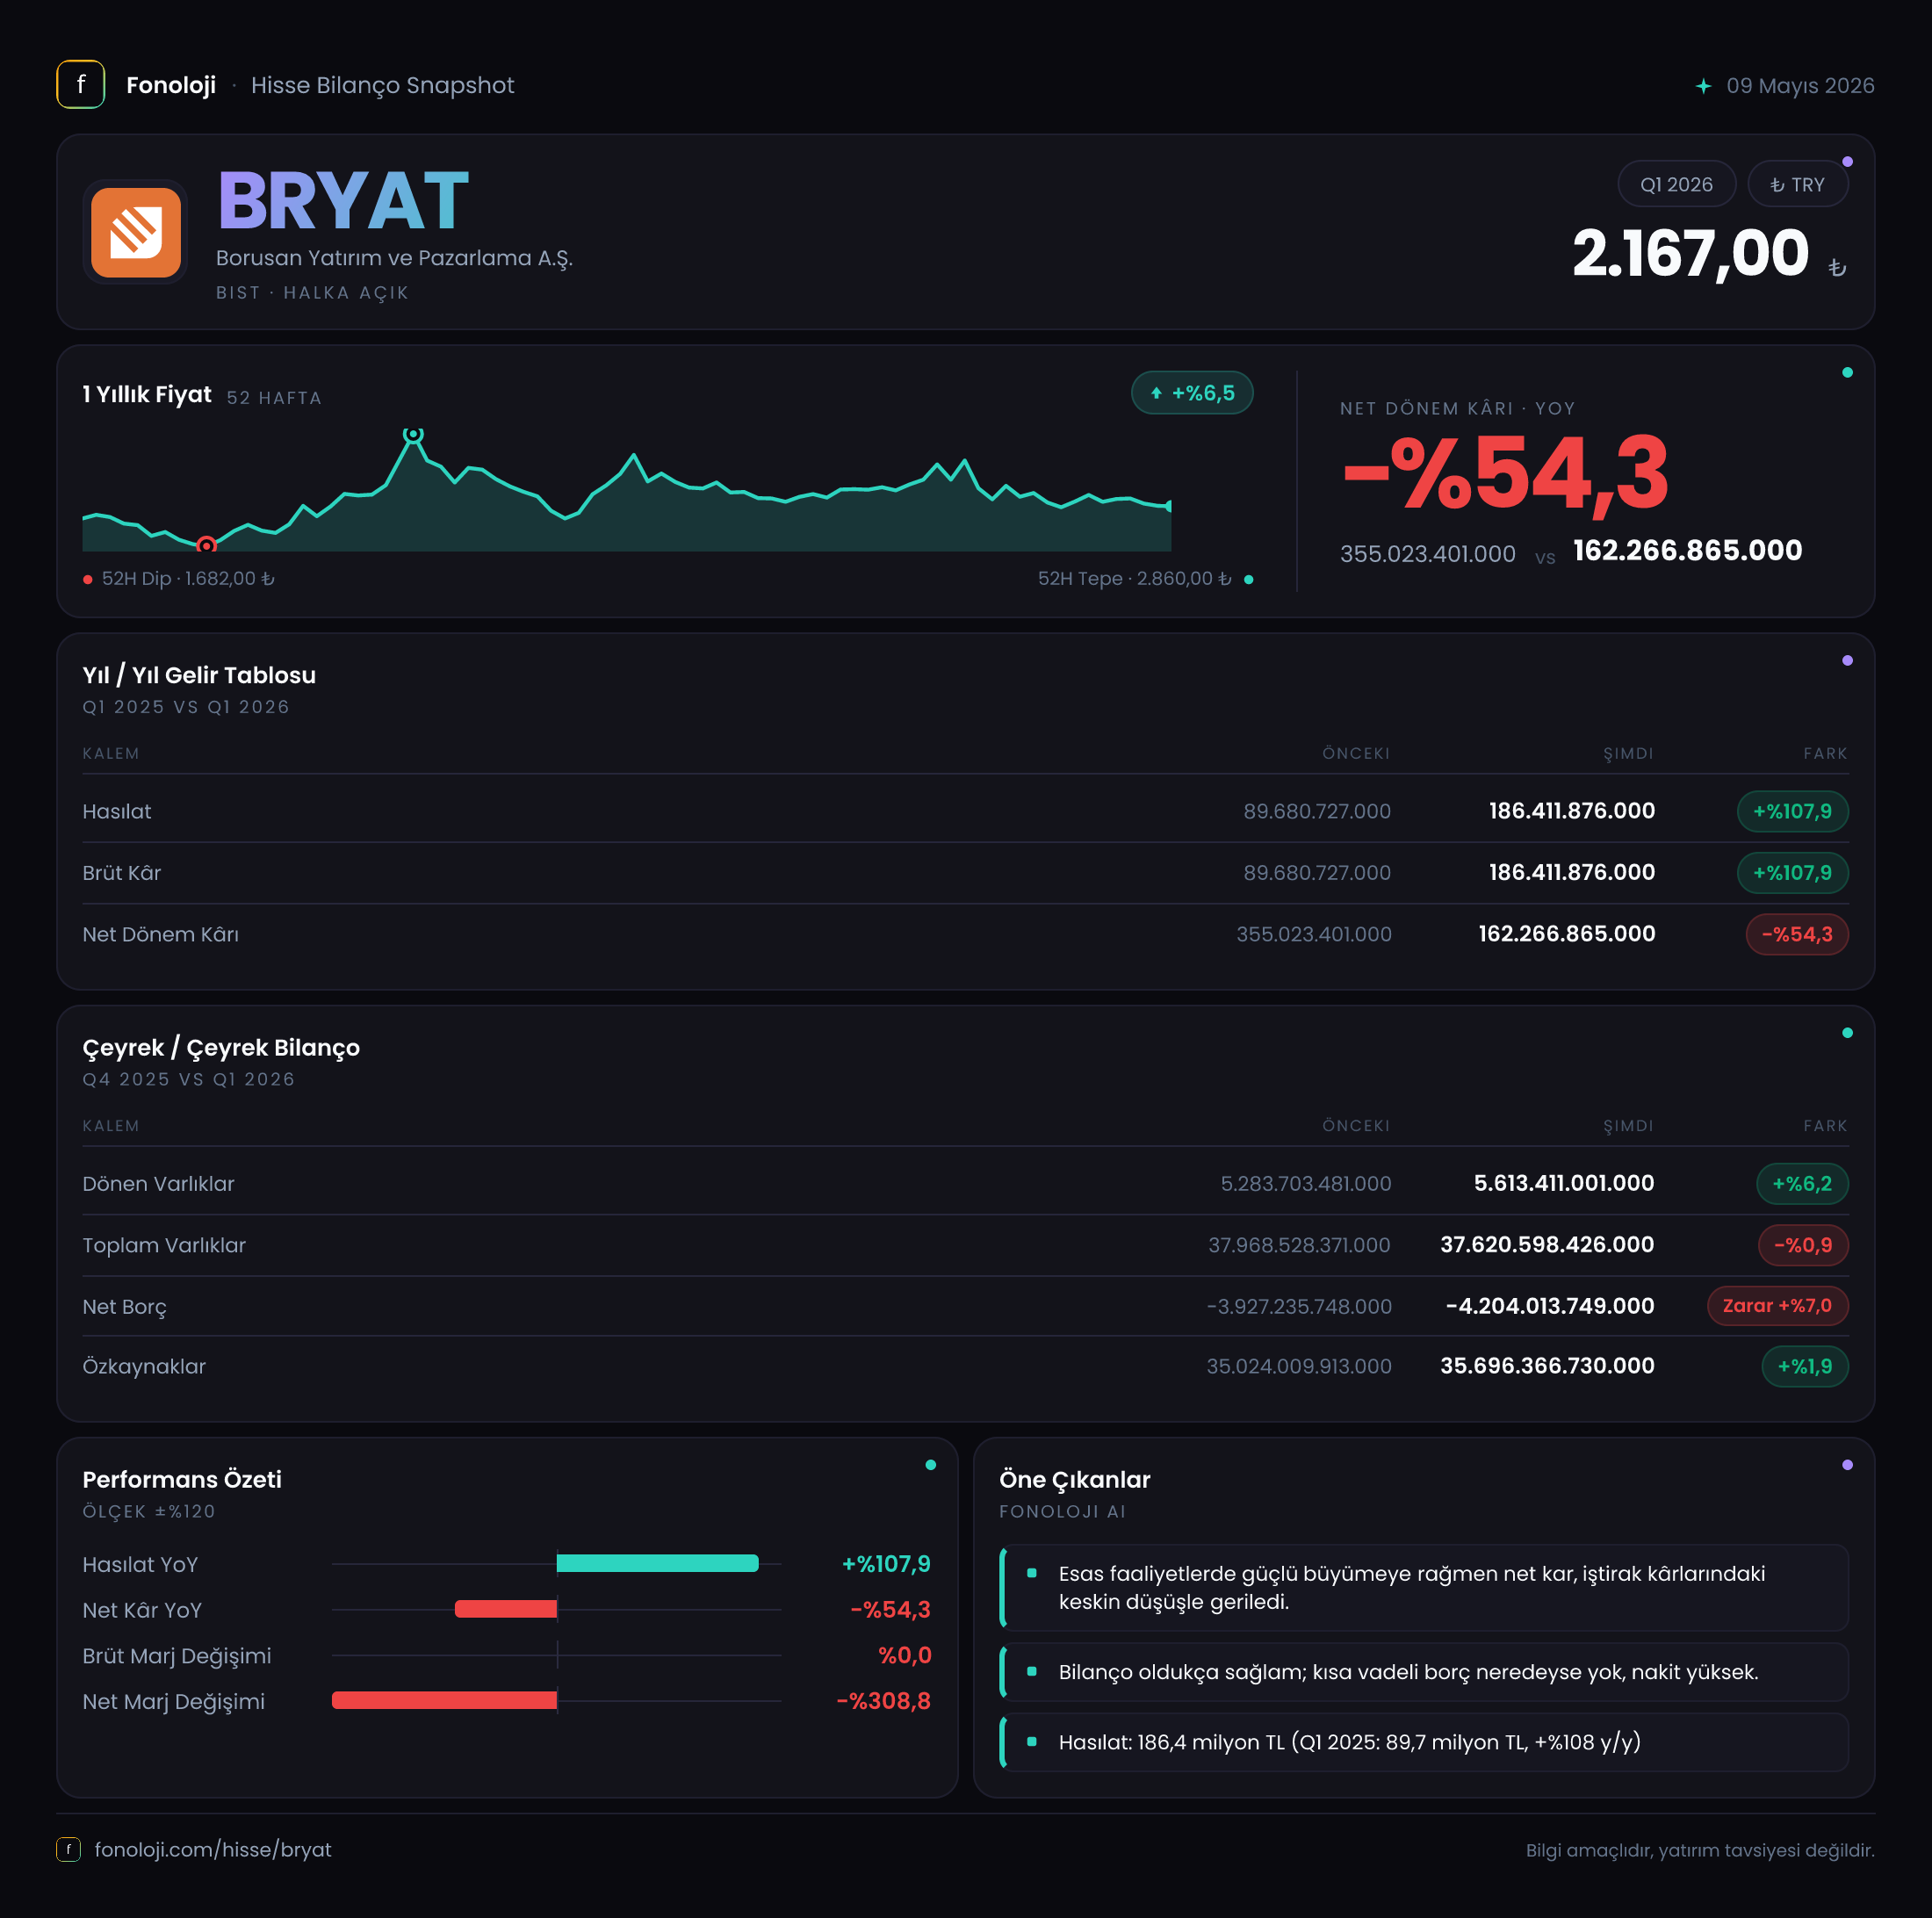Click the 'Öne Çıkanlar' heading
This screenshot has height=1918, width=1932.
click(x=1075, y=1479)
